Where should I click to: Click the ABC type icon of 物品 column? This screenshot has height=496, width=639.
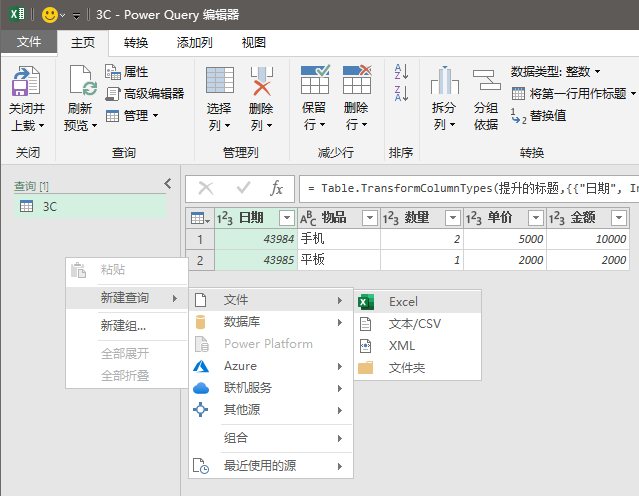tap(308, 218)
